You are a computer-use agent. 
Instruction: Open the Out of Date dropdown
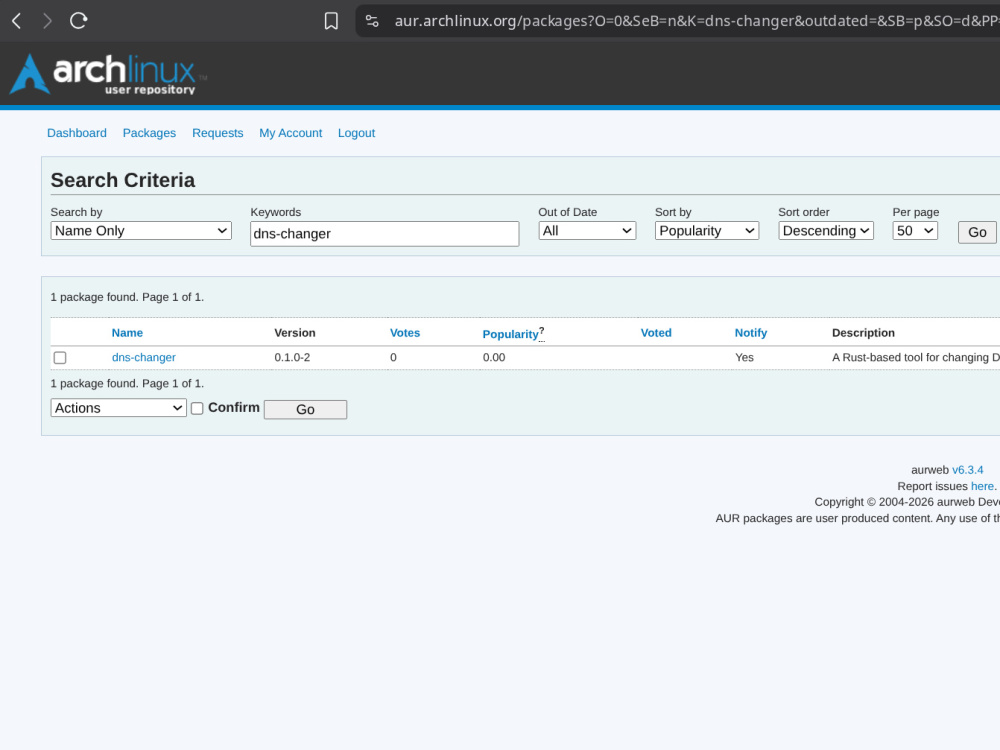click(x=587, y=231)
